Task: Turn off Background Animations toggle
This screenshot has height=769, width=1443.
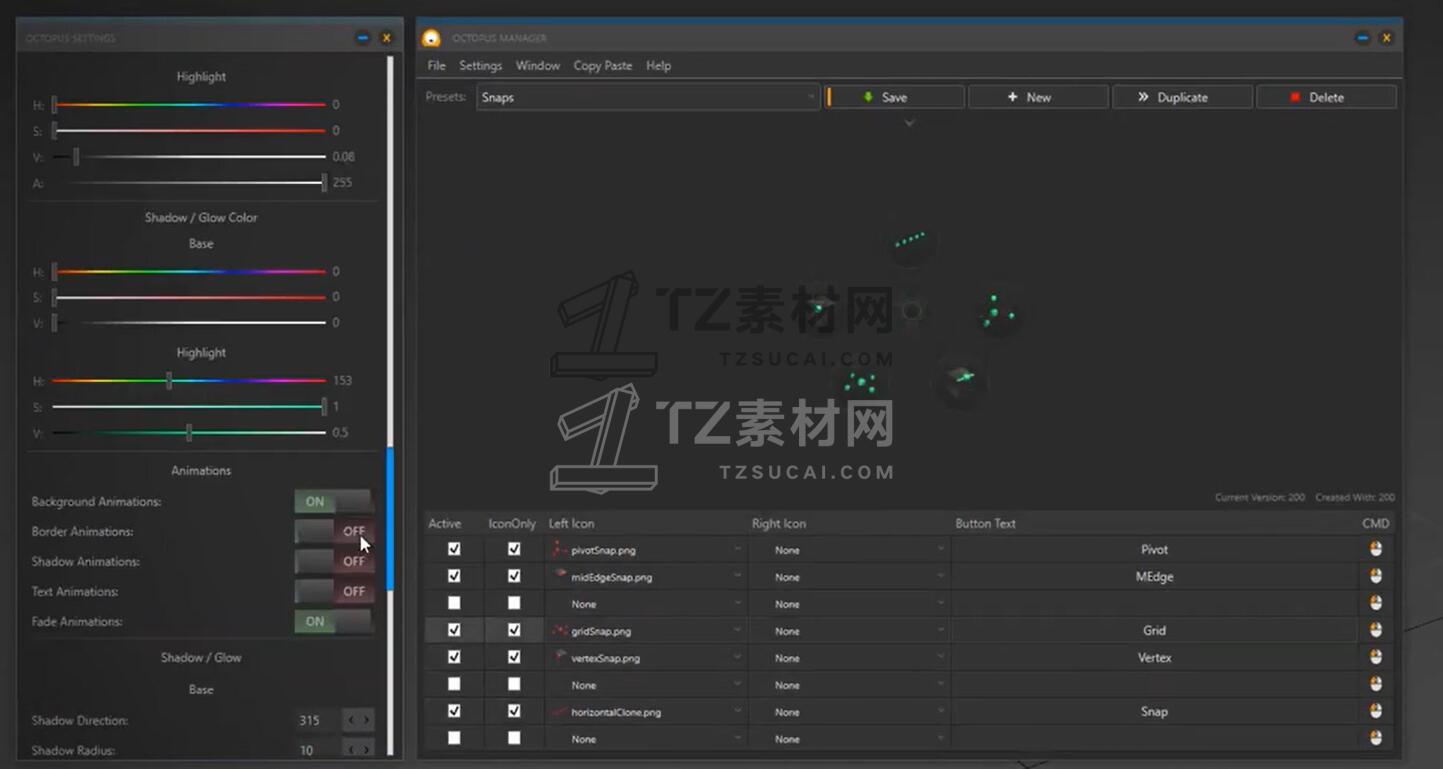Action: [x=333, y=501]
